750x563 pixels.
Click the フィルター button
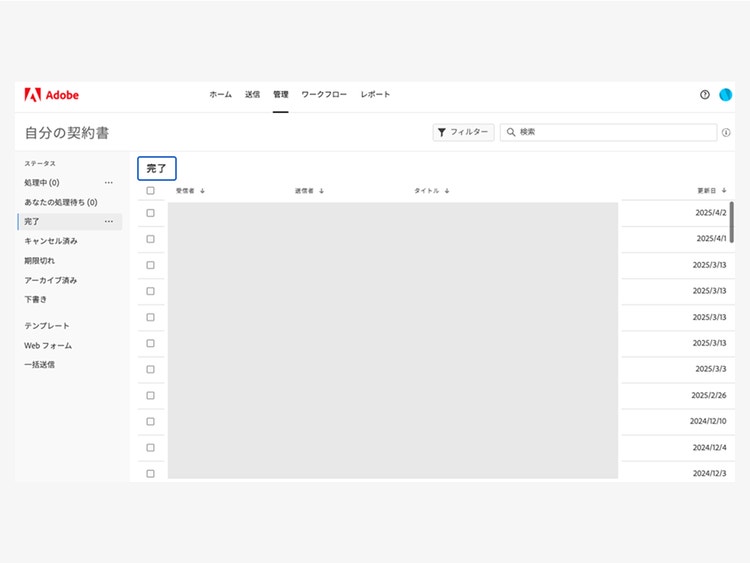pos(463,132)
